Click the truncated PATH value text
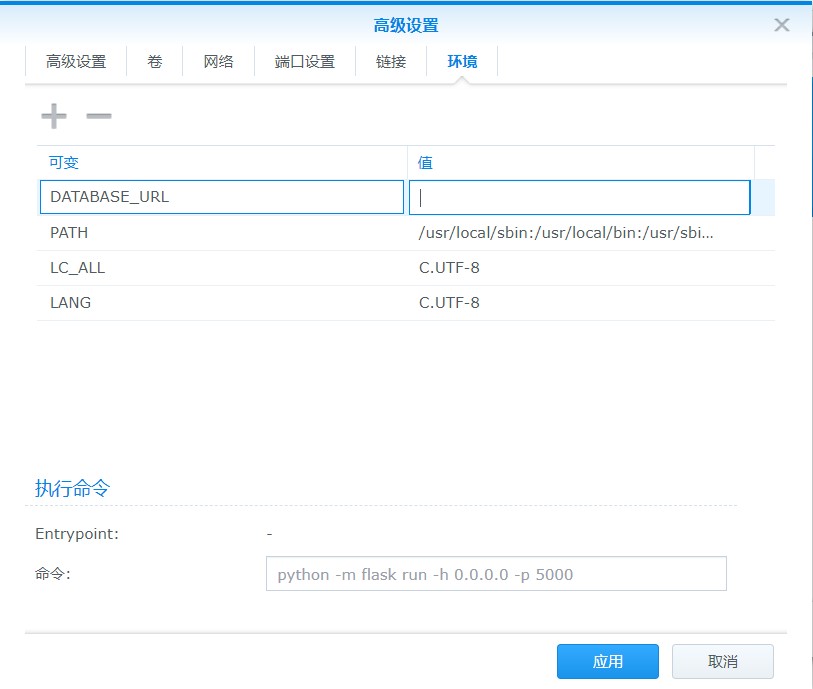Screen dimensions: 813x689 tap(562, 232)
